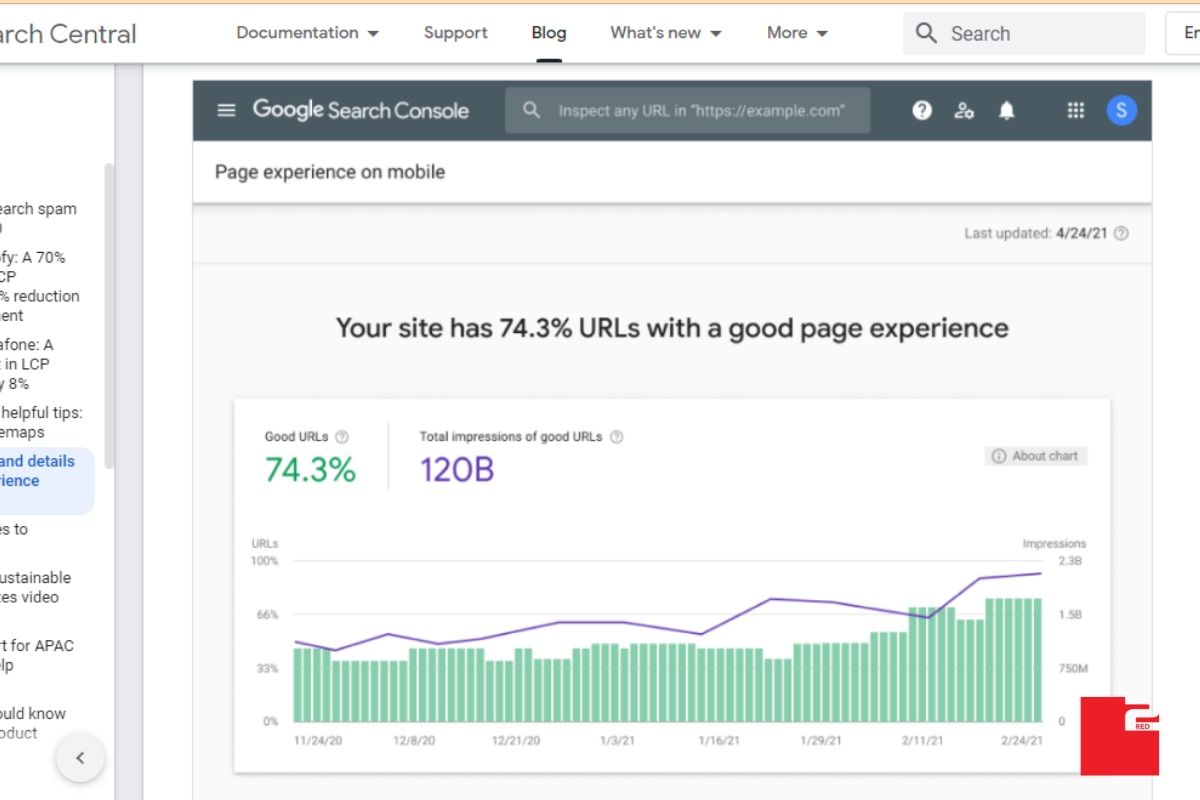Expand the More dropdown menu
Image resolution: width=1200 pixels, height=800 pixels.
click(x=798, y=33)
